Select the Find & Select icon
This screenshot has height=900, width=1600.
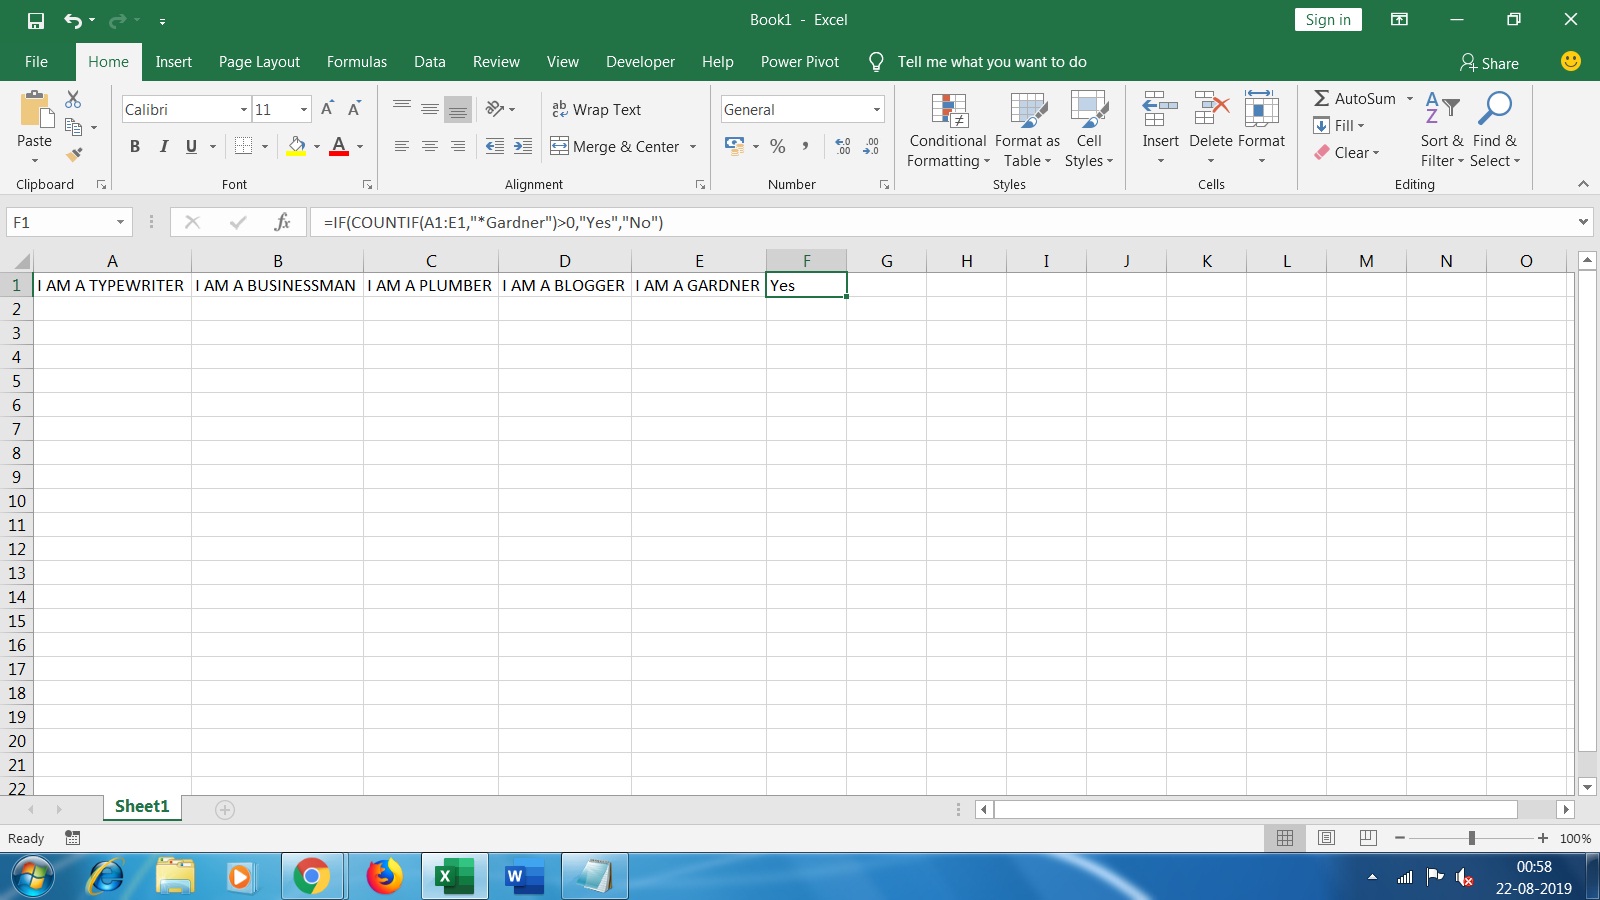click(1495, 130)
